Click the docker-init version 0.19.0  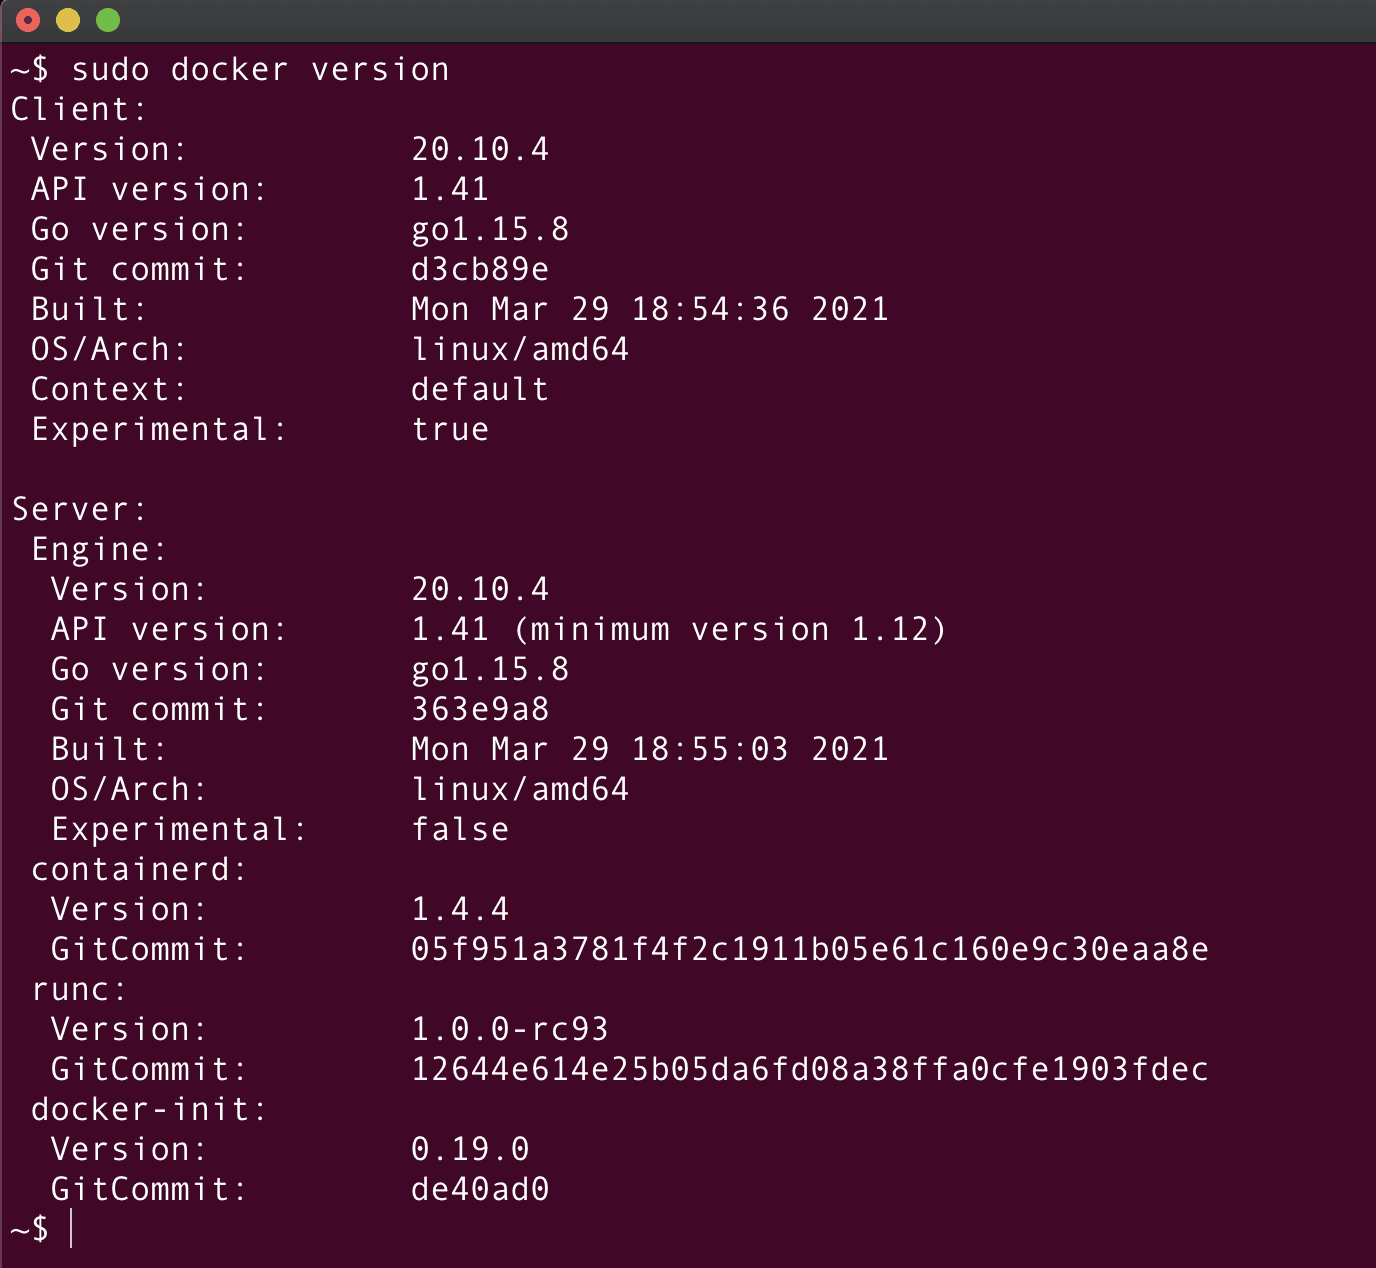470,1149
